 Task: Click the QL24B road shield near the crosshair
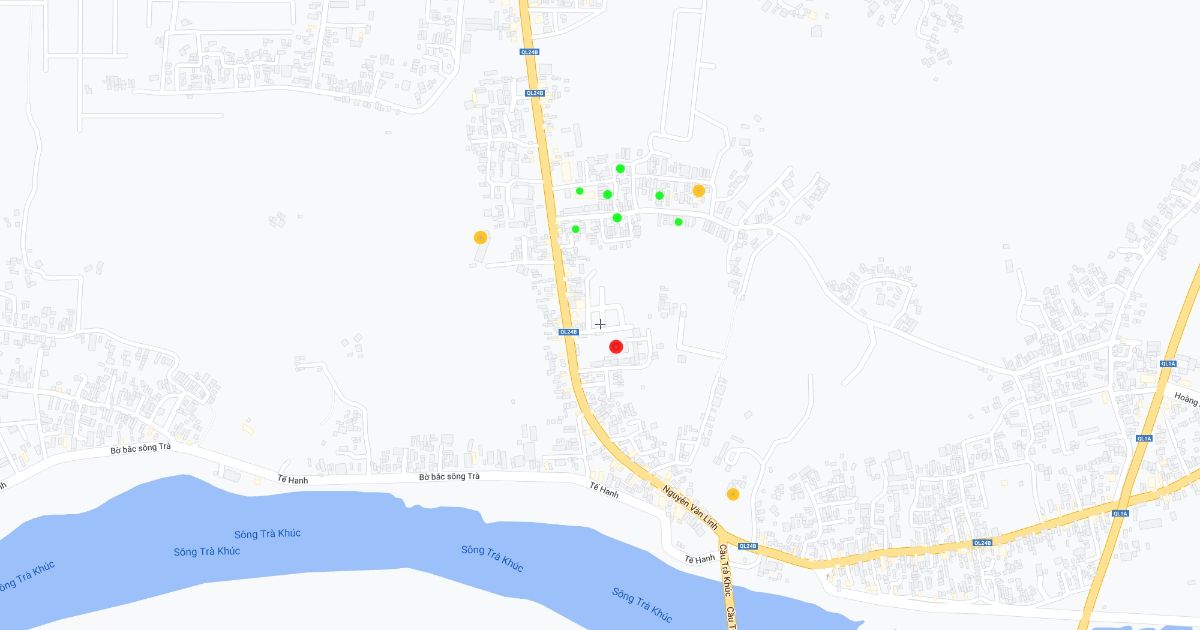click(567, 332)
